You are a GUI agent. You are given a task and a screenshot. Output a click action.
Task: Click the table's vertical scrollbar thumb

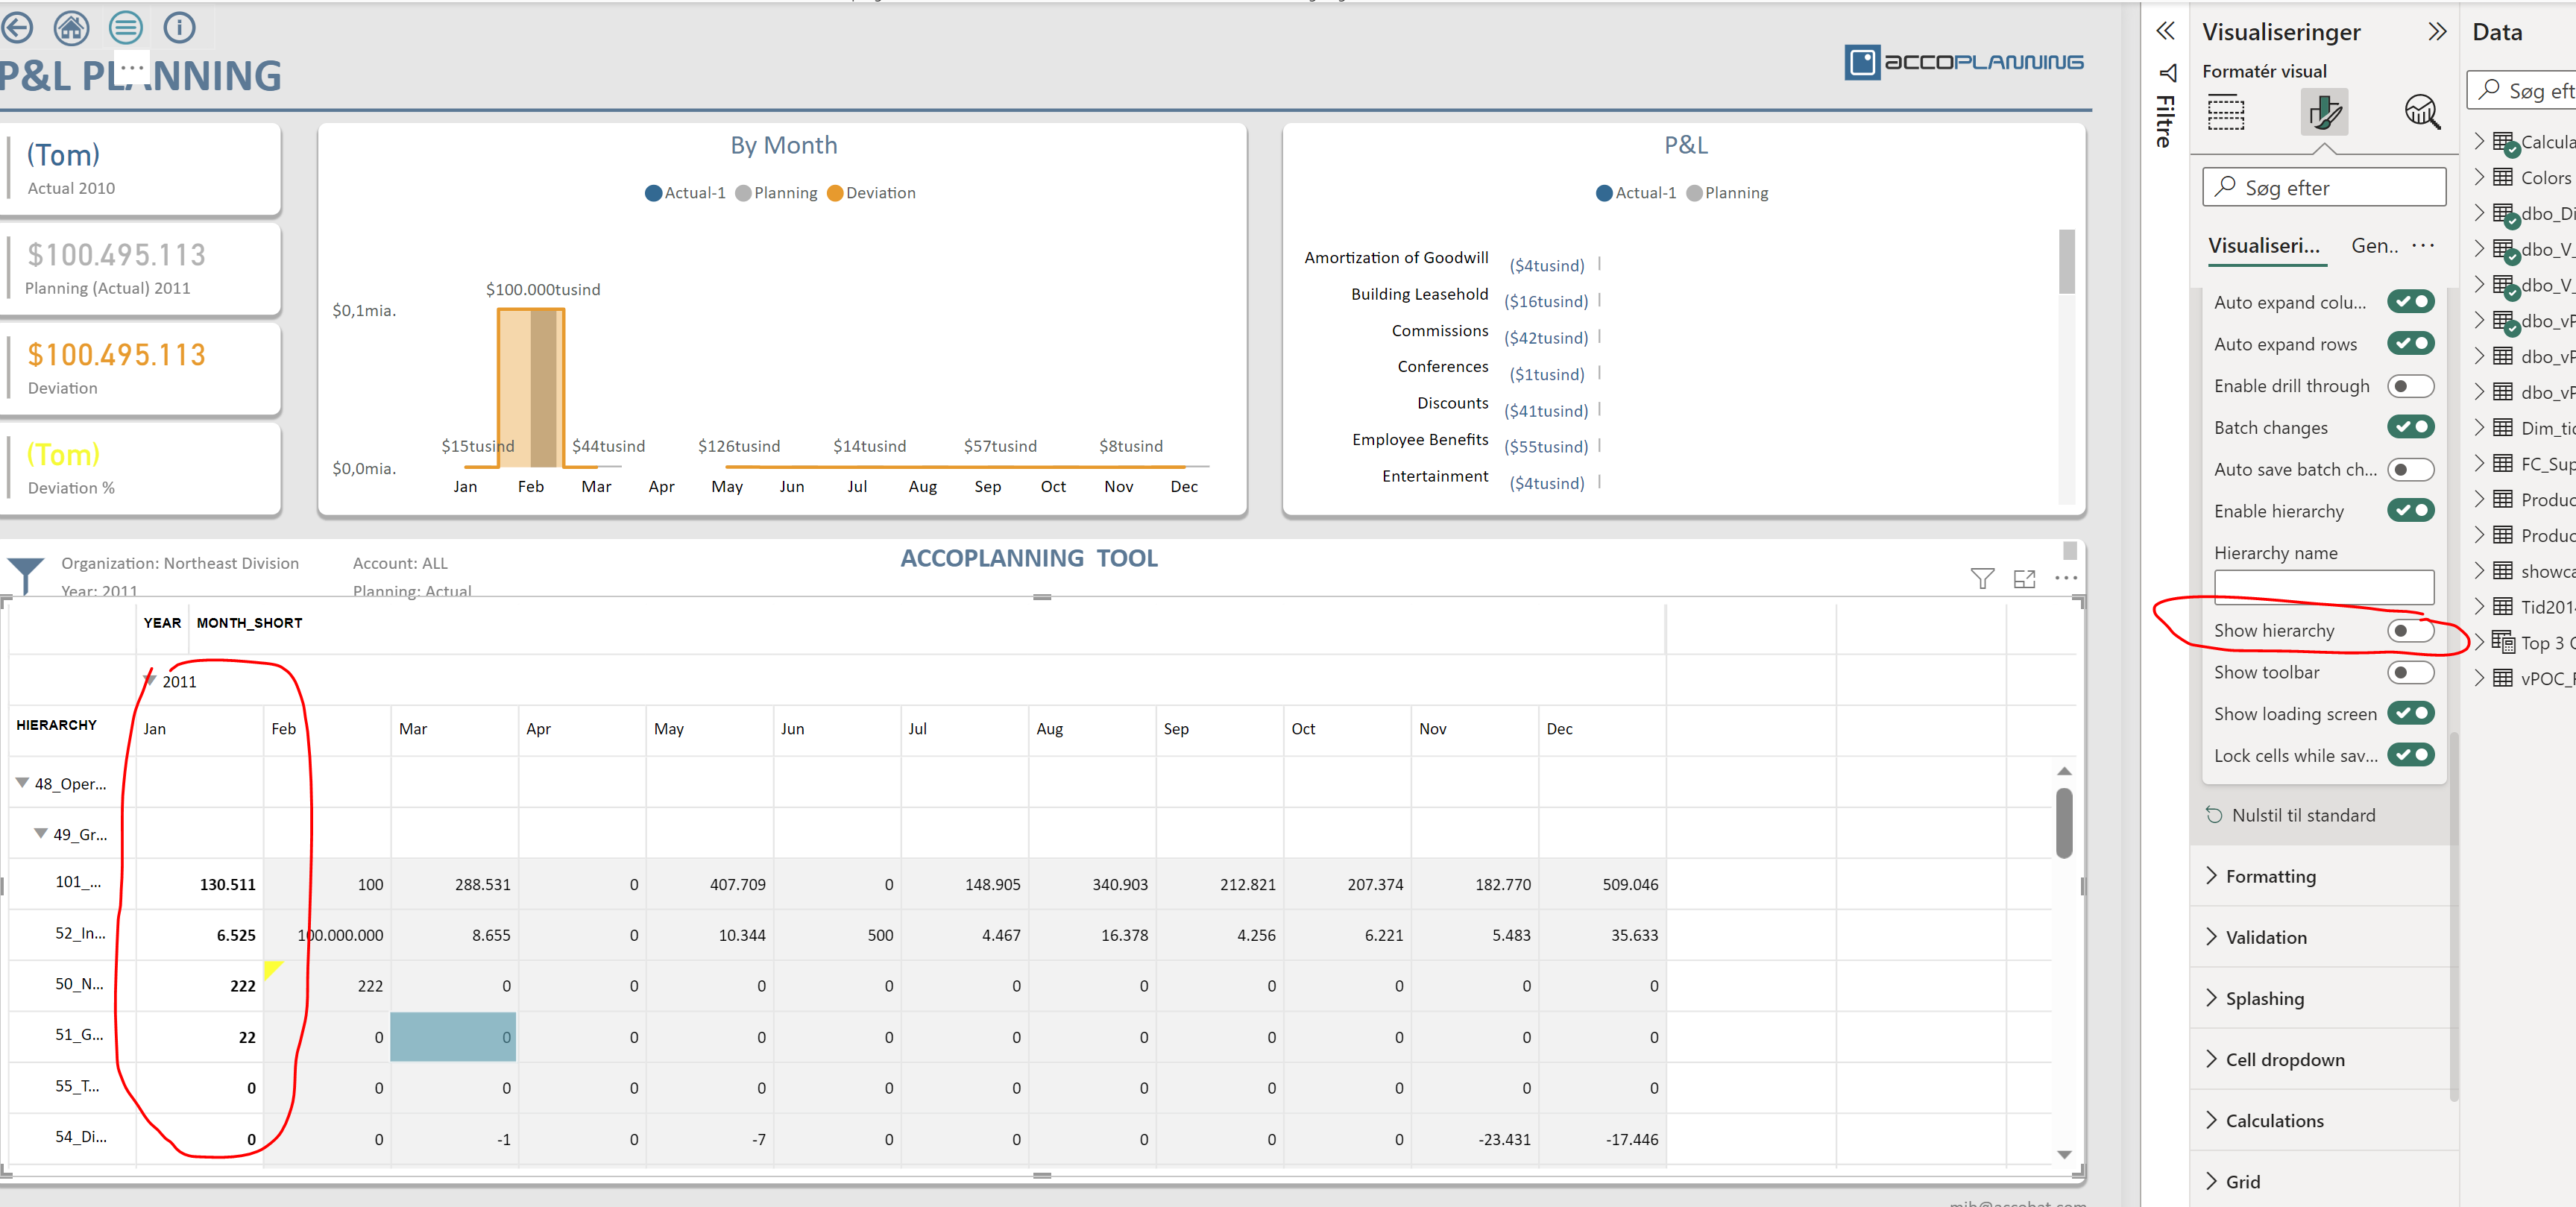(2063, 823)
